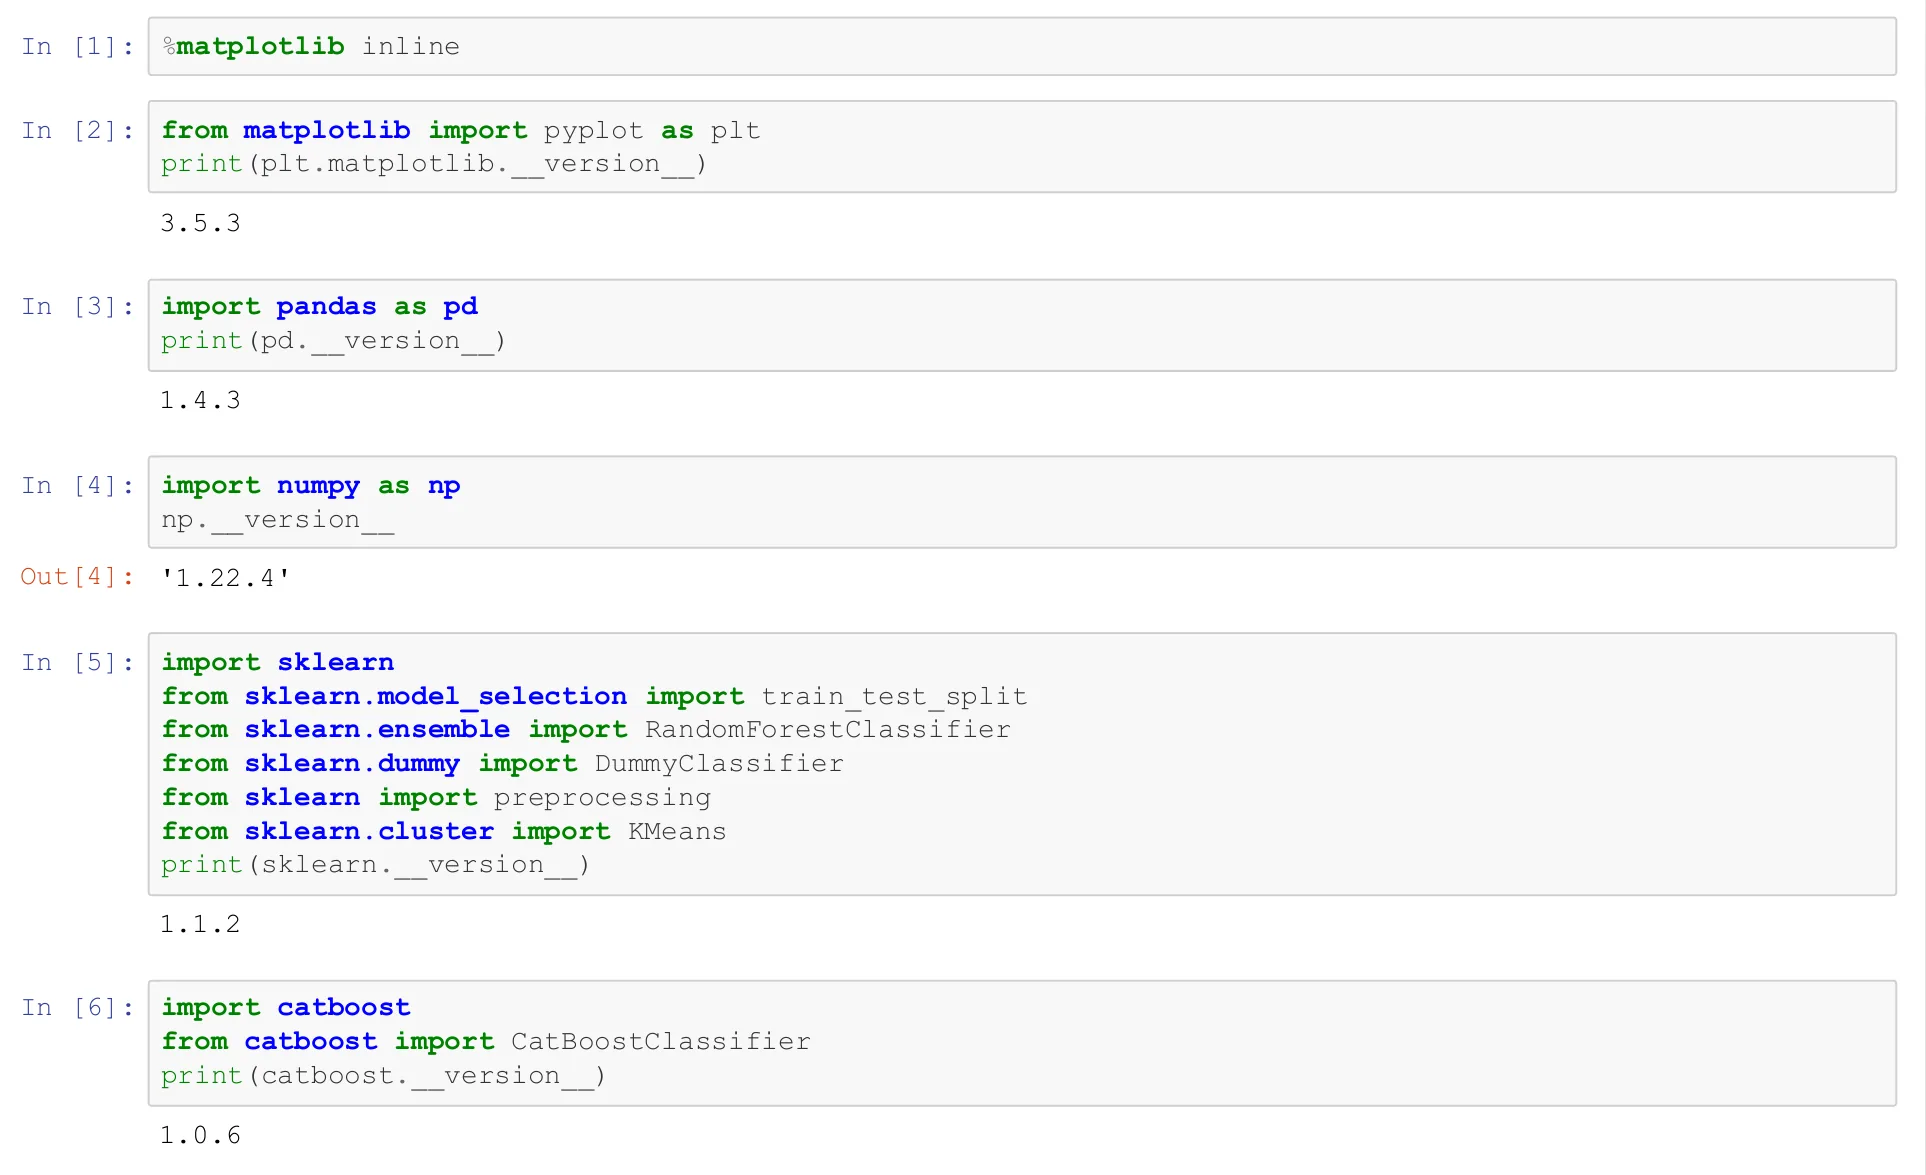Click the pyplot import cell

pos(1021,147)
